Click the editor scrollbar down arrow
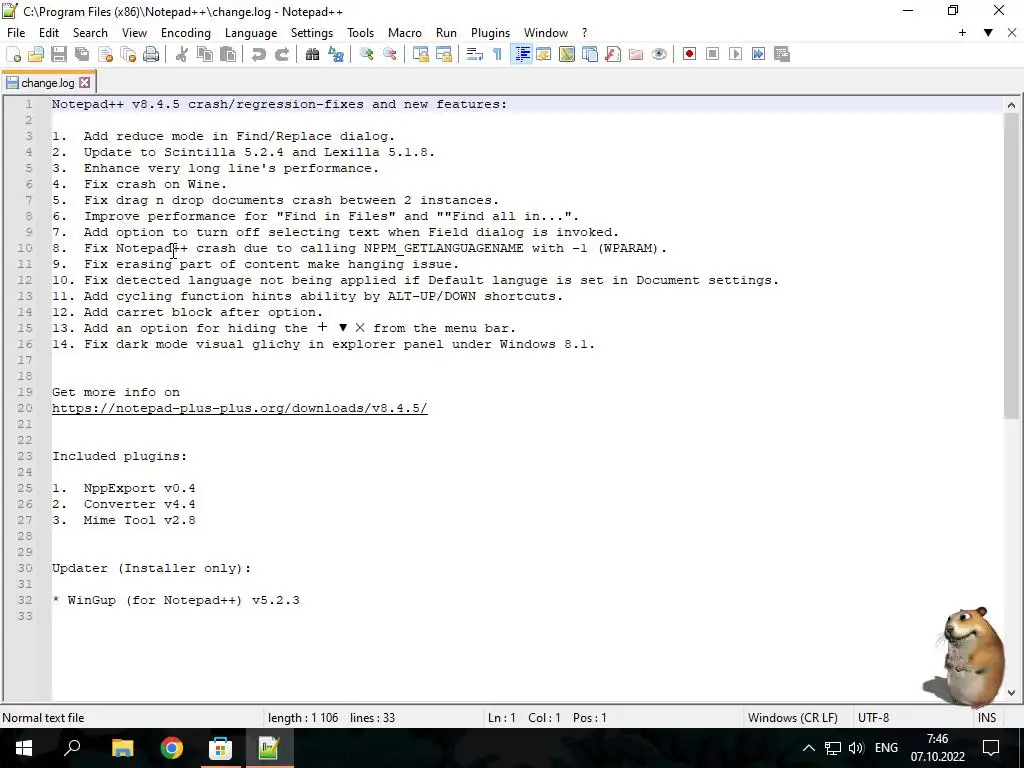 (x=1011, y=693)
